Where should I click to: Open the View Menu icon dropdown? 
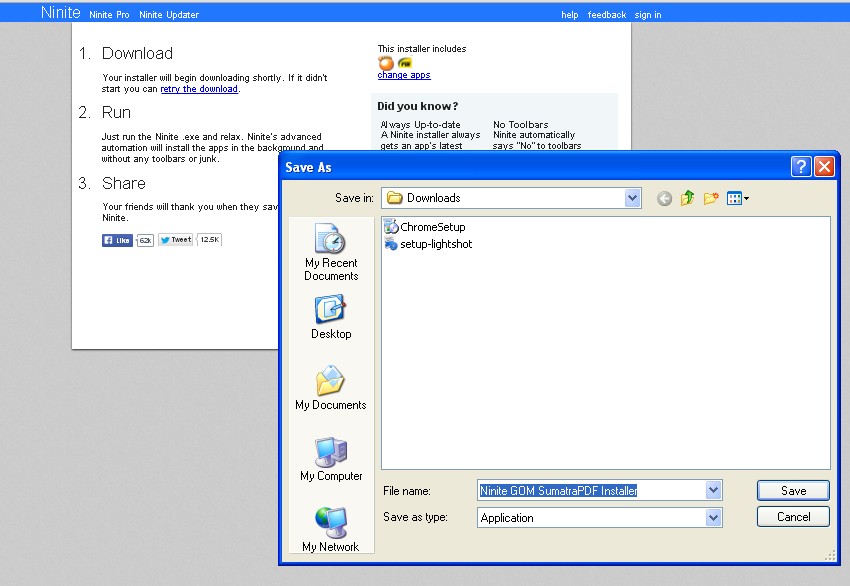[738, 199]
